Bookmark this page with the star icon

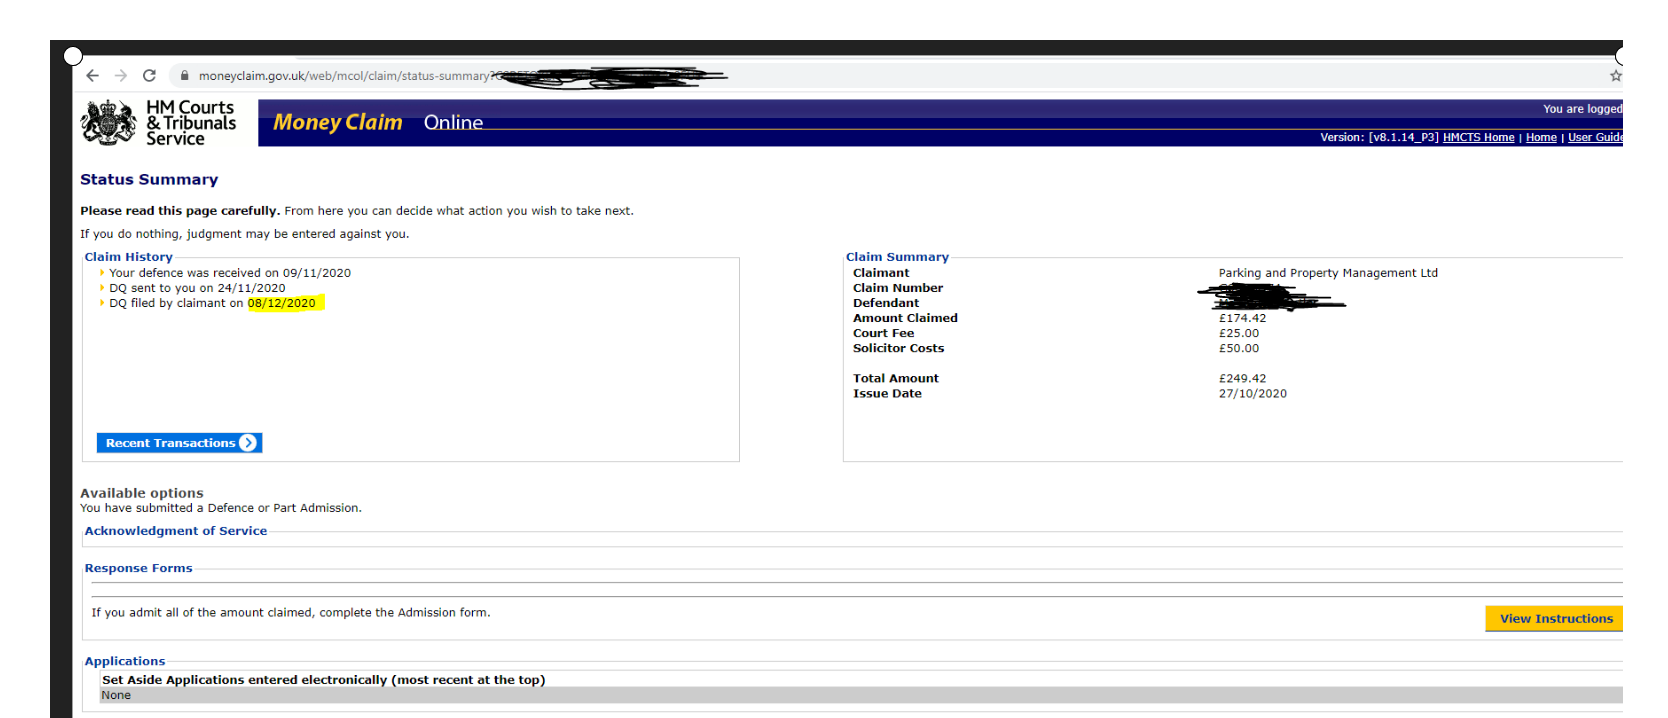click(1615, 76)
